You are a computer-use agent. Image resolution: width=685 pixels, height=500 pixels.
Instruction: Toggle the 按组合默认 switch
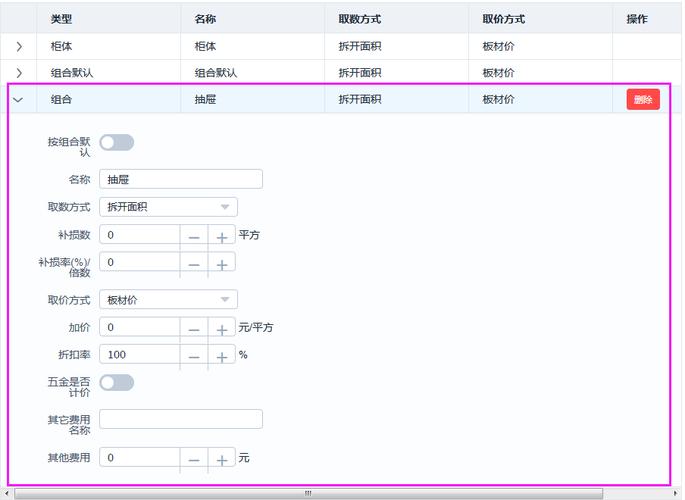(x=117, y=142)
